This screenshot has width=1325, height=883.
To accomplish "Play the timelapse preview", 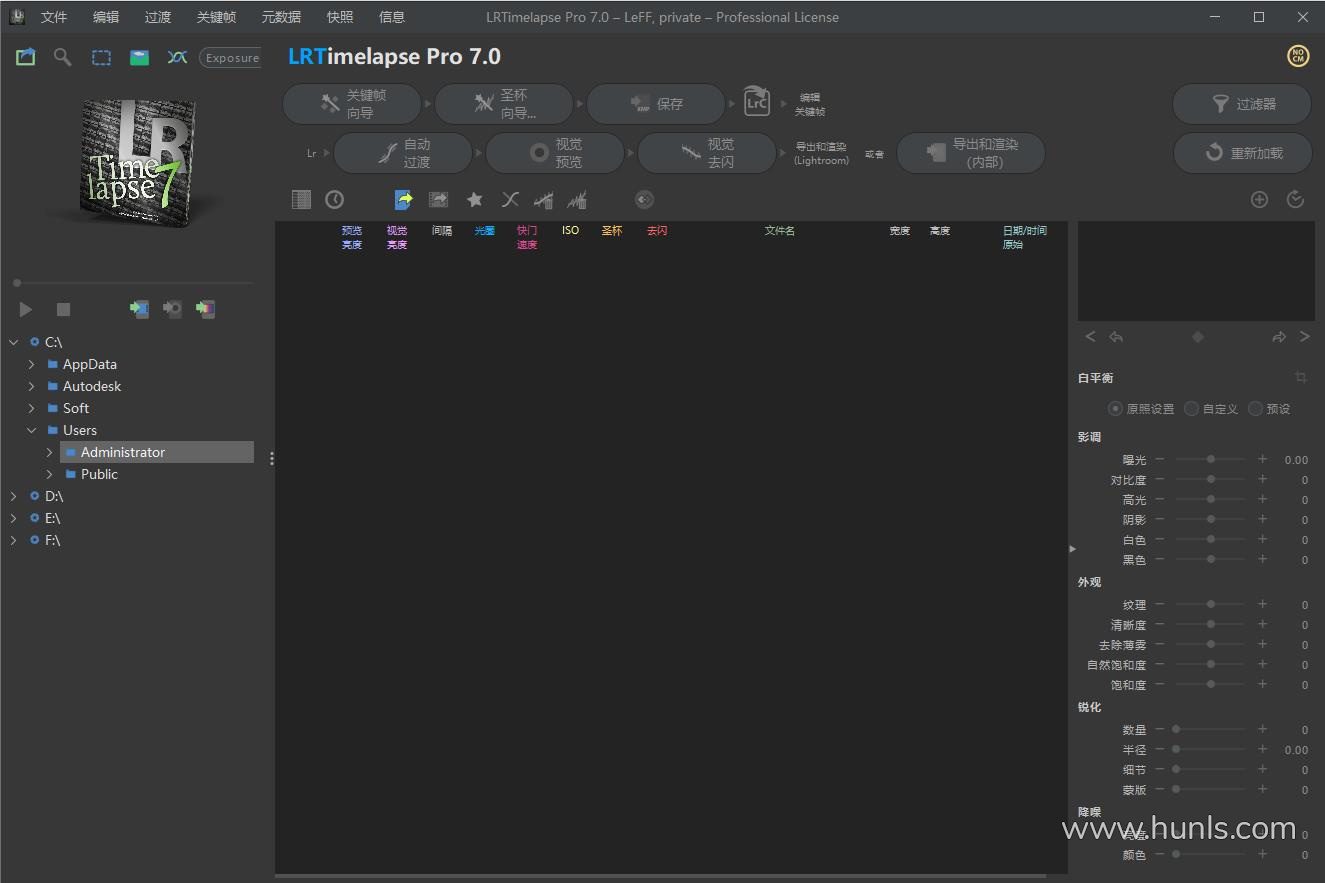I will click(x=26, y=310).
